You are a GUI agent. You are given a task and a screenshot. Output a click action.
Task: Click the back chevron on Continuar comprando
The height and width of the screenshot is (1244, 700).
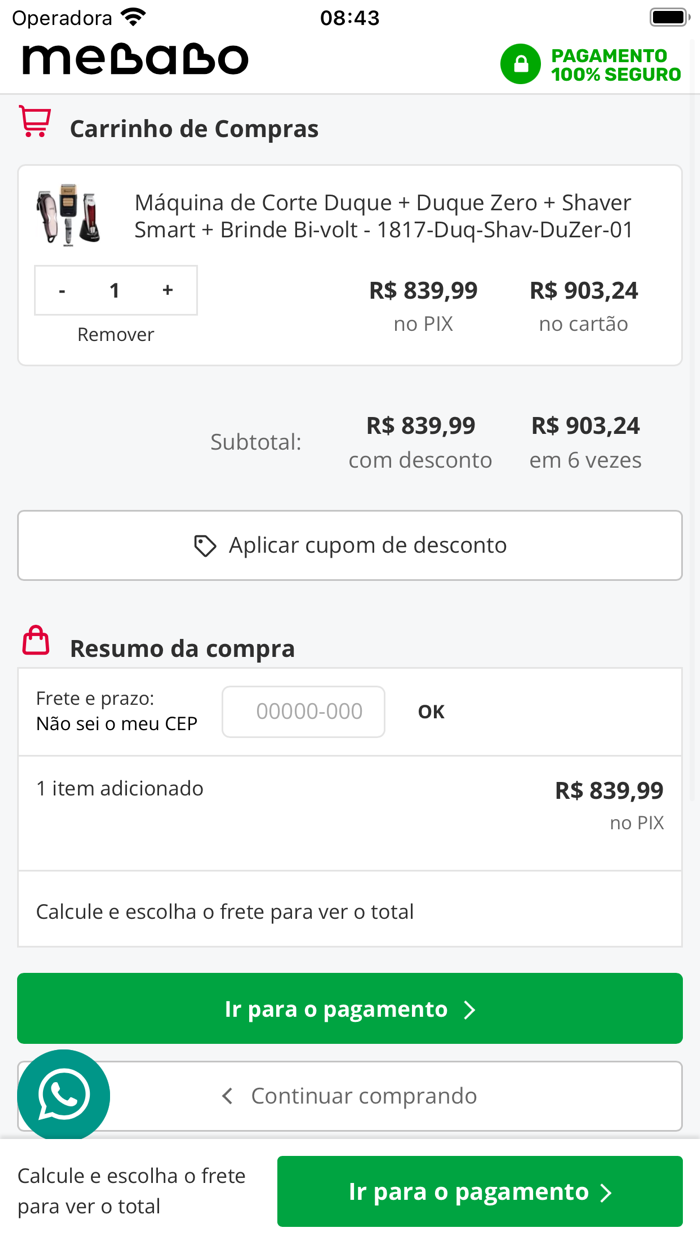(x=225, y=1096)
